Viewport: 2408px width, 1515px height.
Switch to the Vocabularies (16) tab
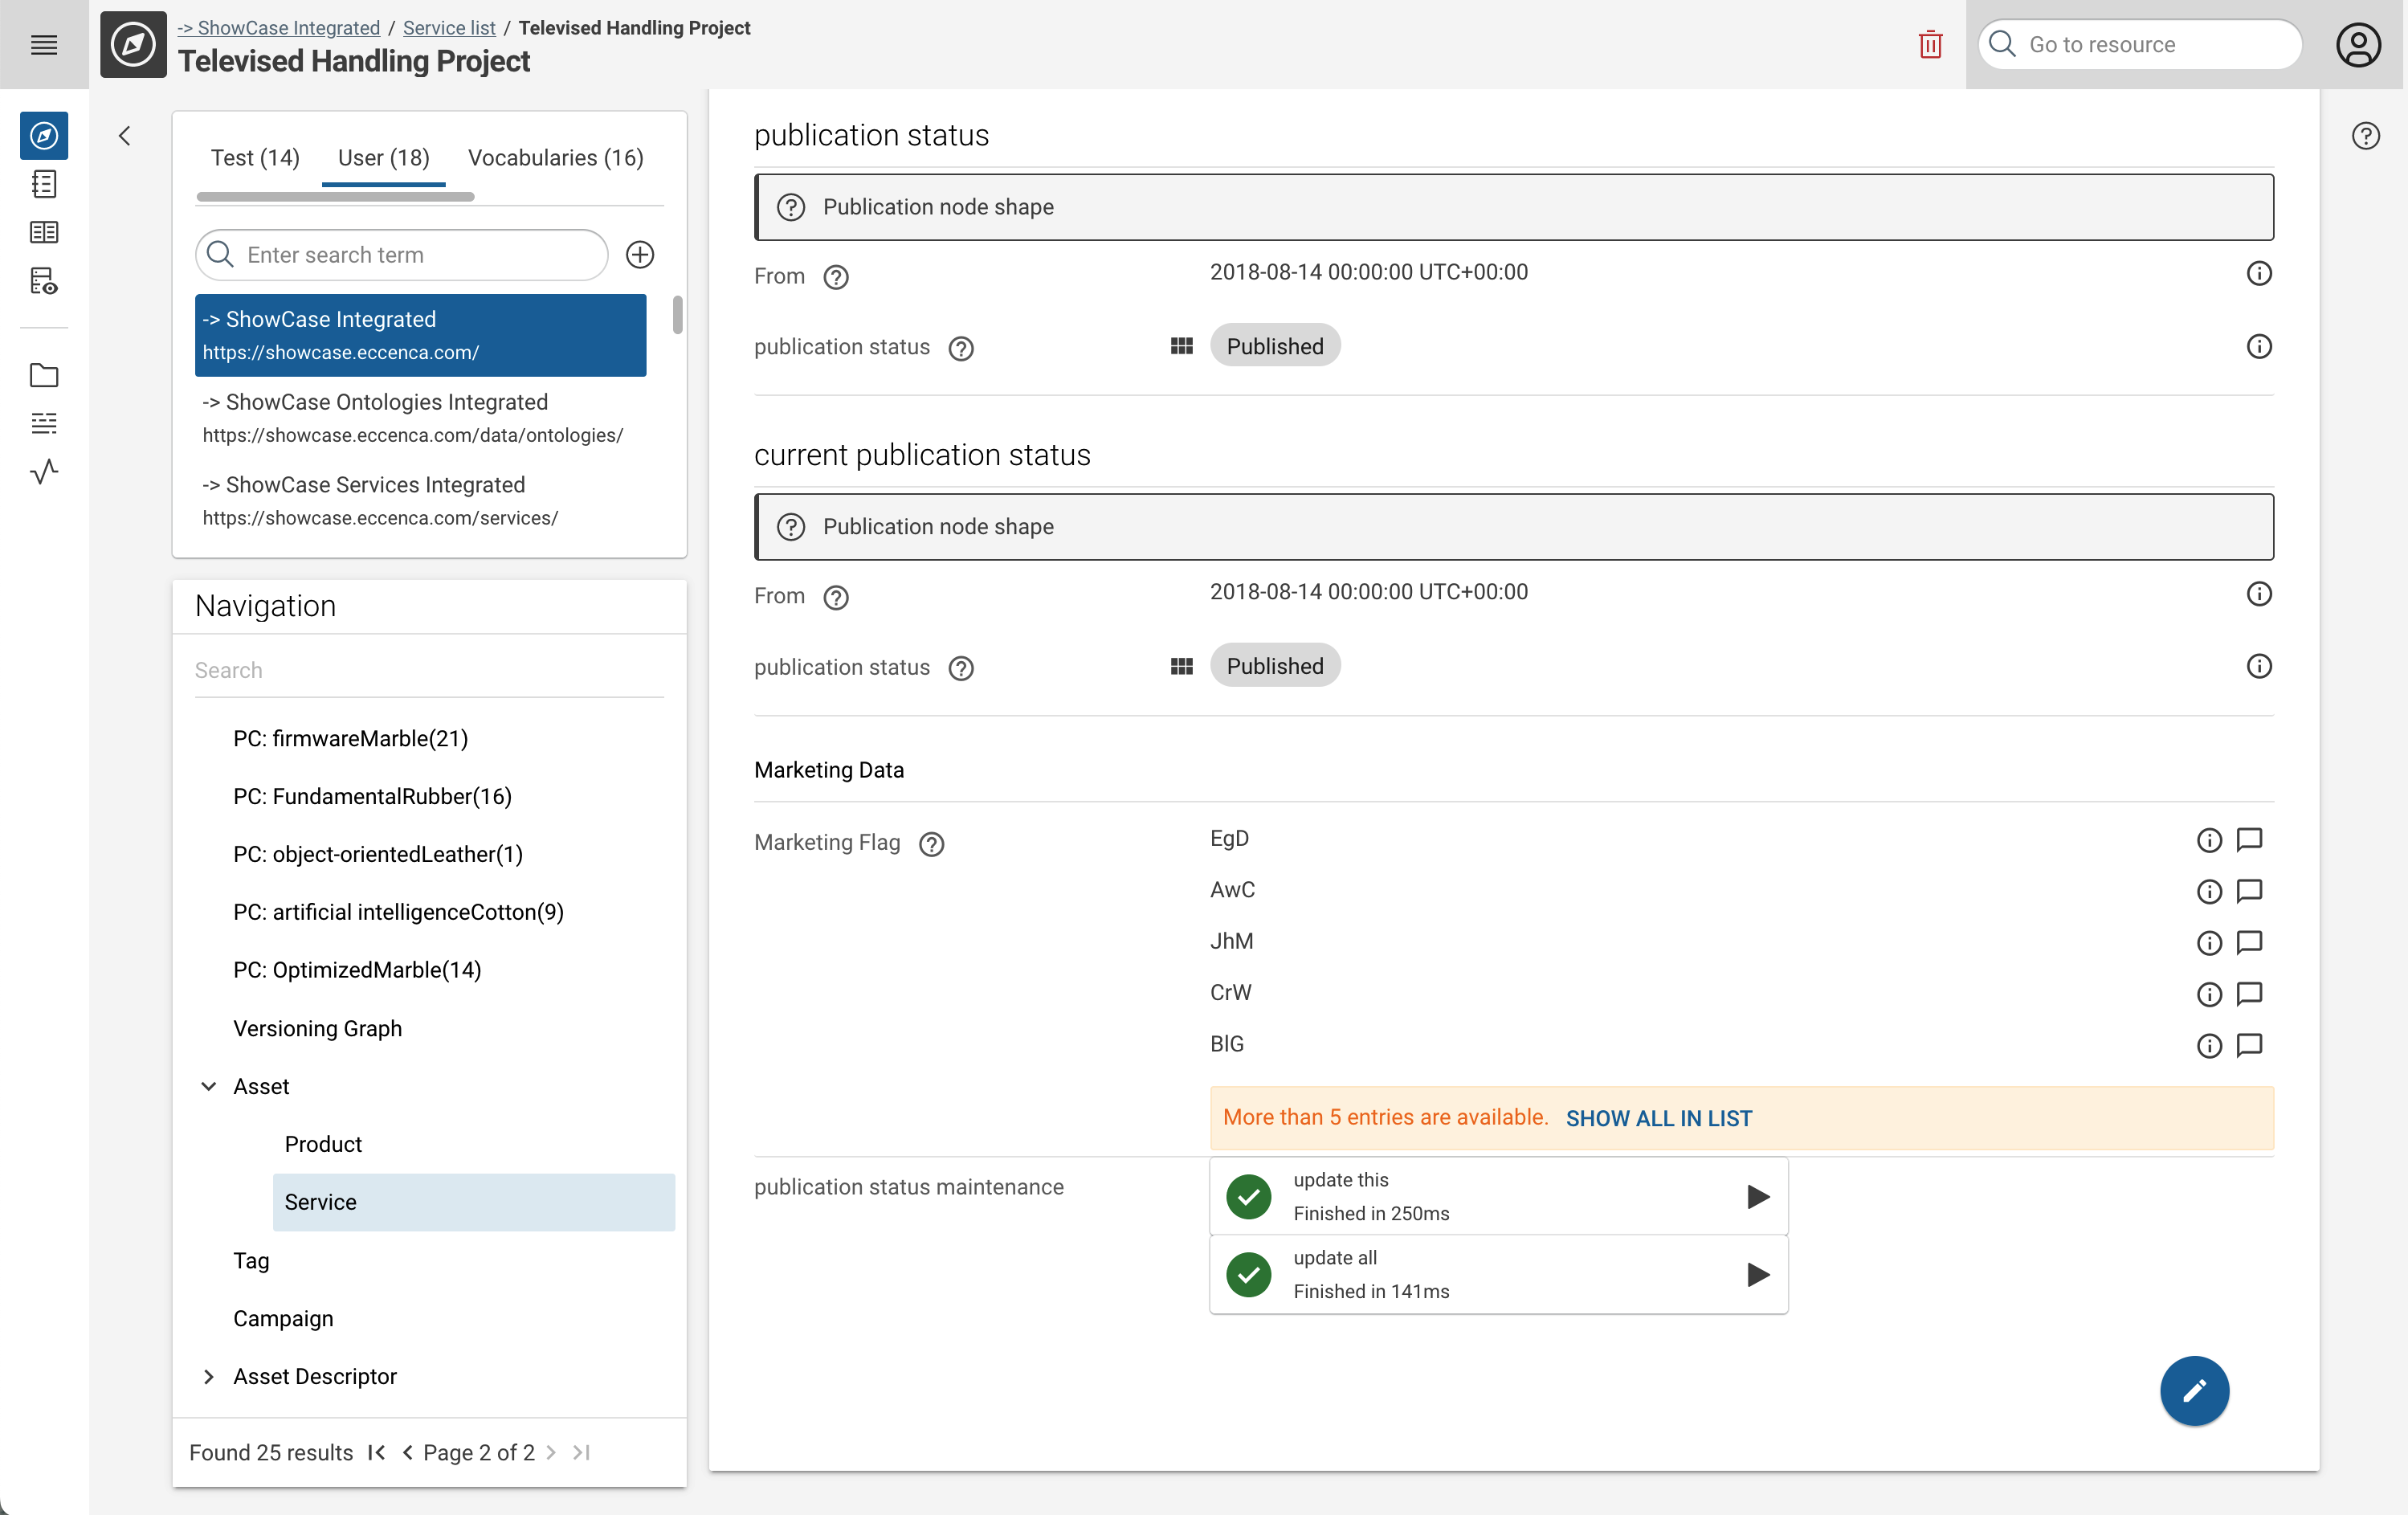(x=555, y=157)
